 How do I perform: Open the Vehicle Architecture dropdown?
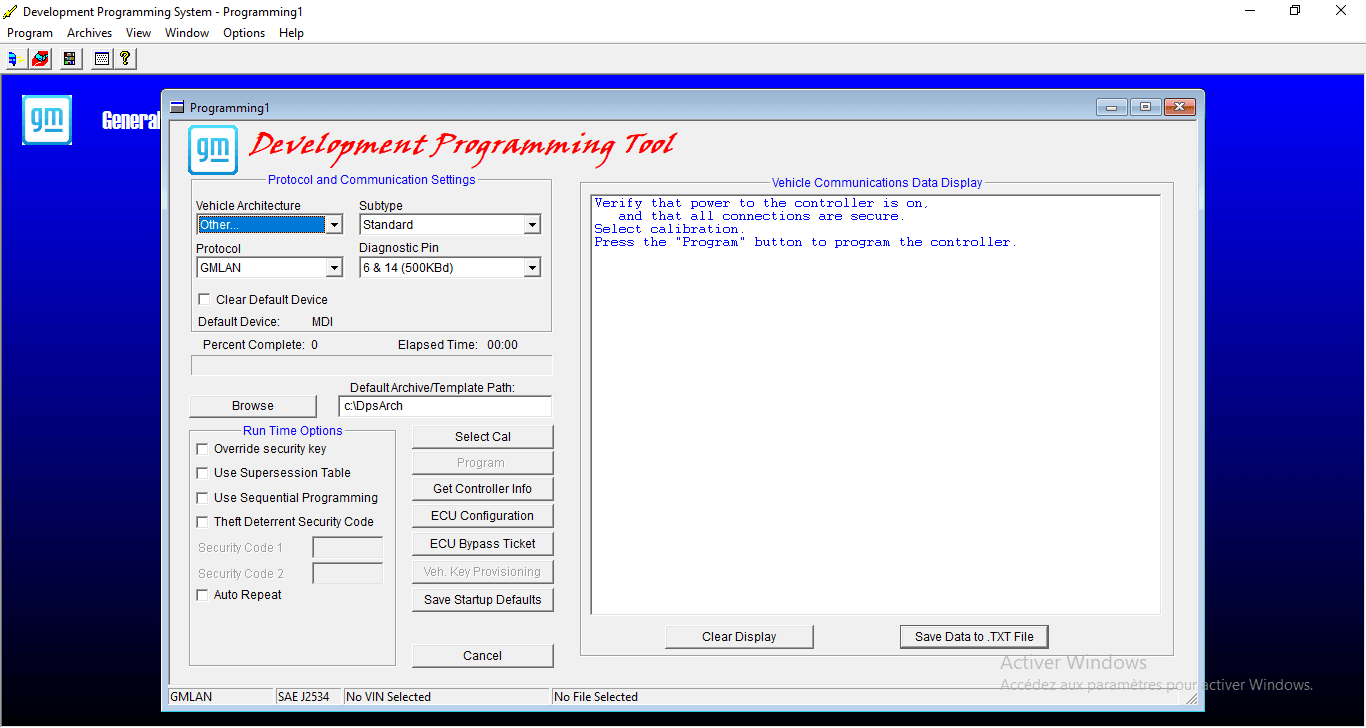click(334, 224)
